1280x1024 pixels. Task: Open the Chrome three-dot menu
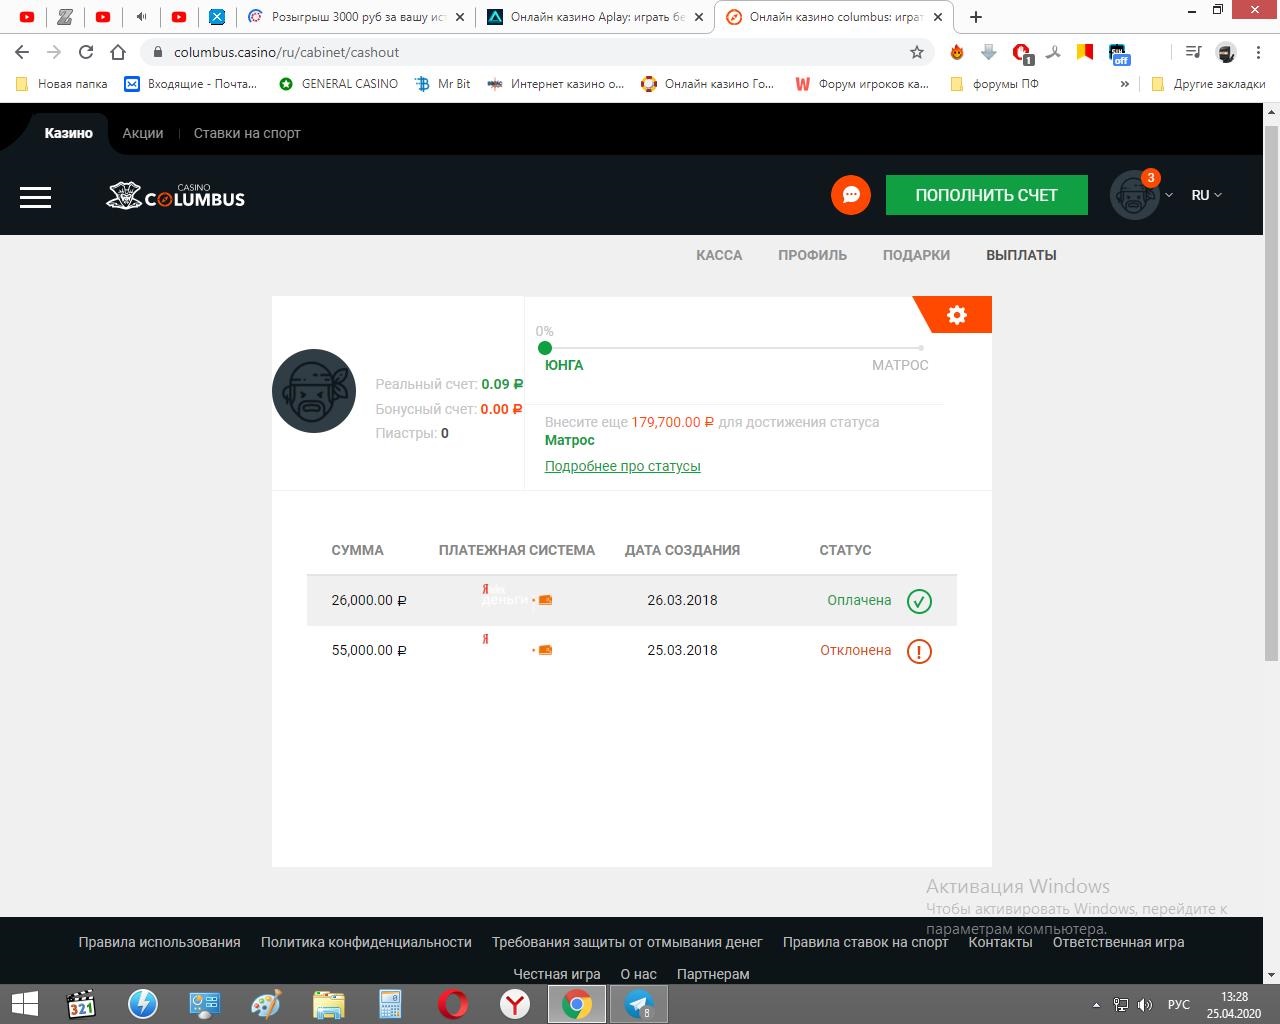pyautogui.click(x=1259, y=52)
